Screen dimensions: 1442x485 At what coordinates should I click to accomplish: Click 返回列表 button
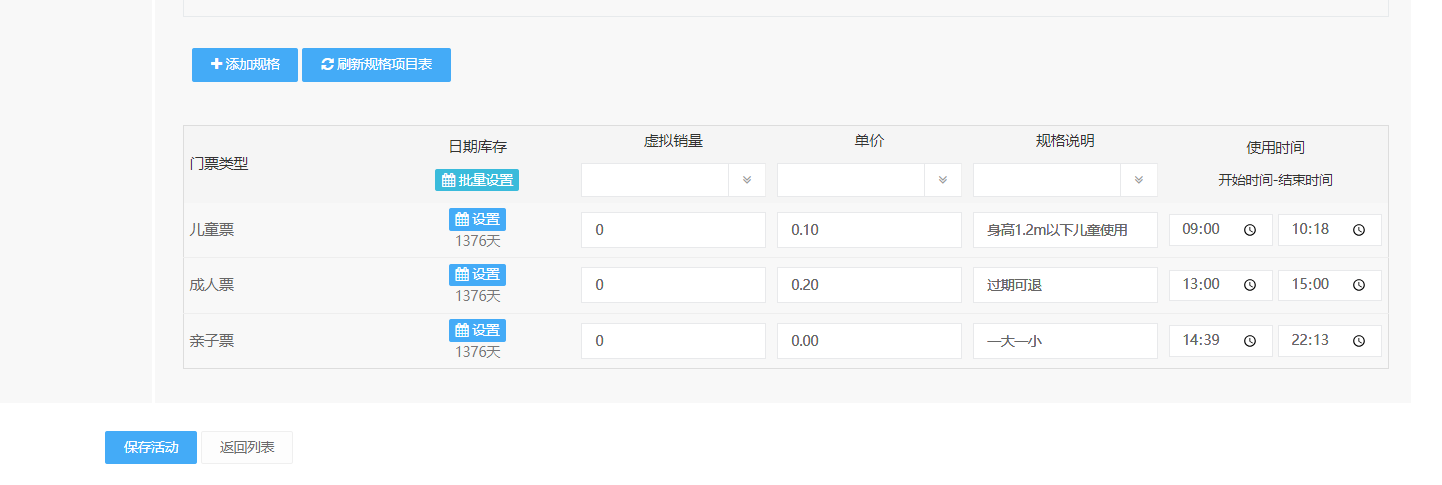[x=247, y=448]
